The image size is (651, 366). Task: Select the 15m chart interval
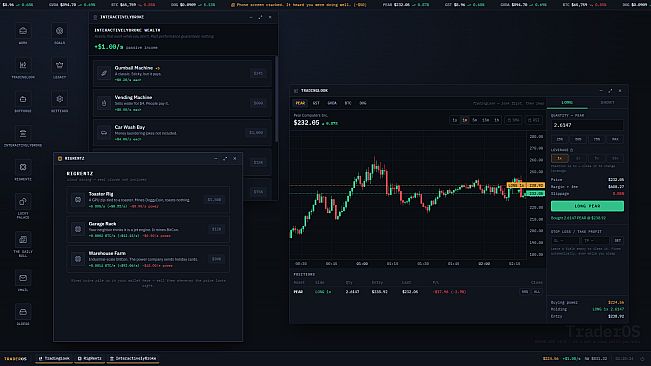(x=485, y=120)
